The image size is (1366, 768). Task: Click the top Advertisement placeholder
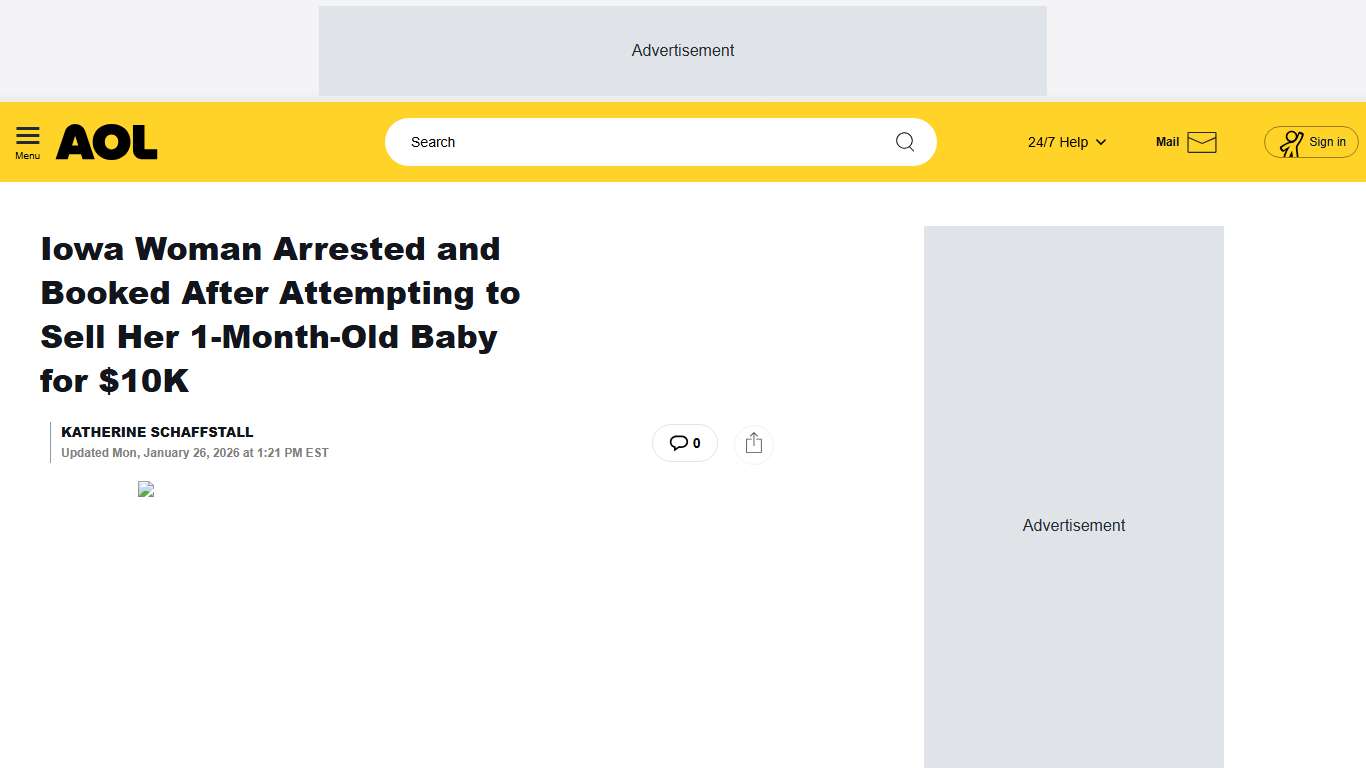[682, 50]
